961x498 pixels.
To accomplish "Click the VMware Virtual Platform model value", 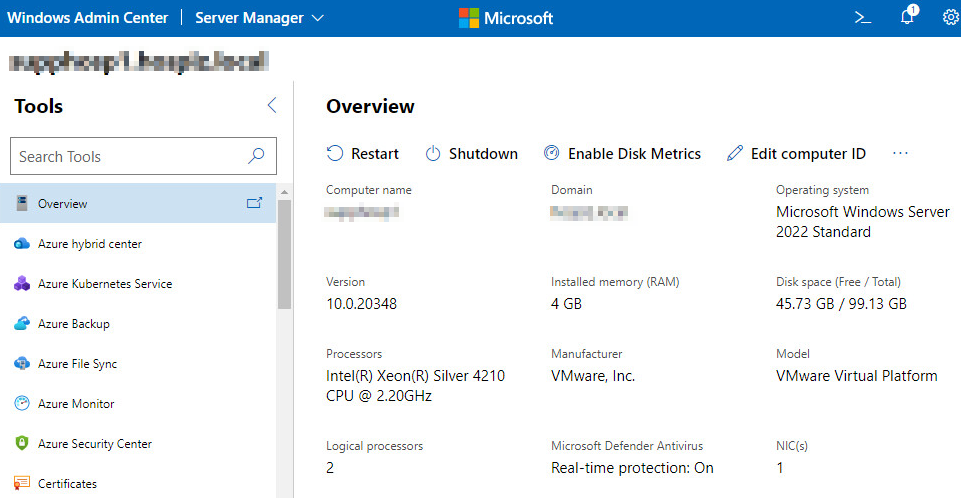I will click(x=856, y=375).
